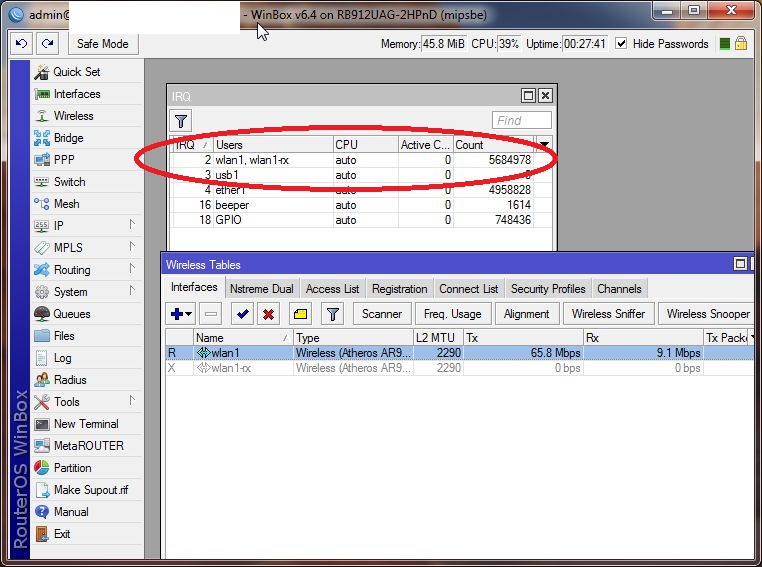The width and height of the screenshot is (762, 567).
Task: Switch to the Access List tab
Action: pyautogui.click(x=332, y=289)
